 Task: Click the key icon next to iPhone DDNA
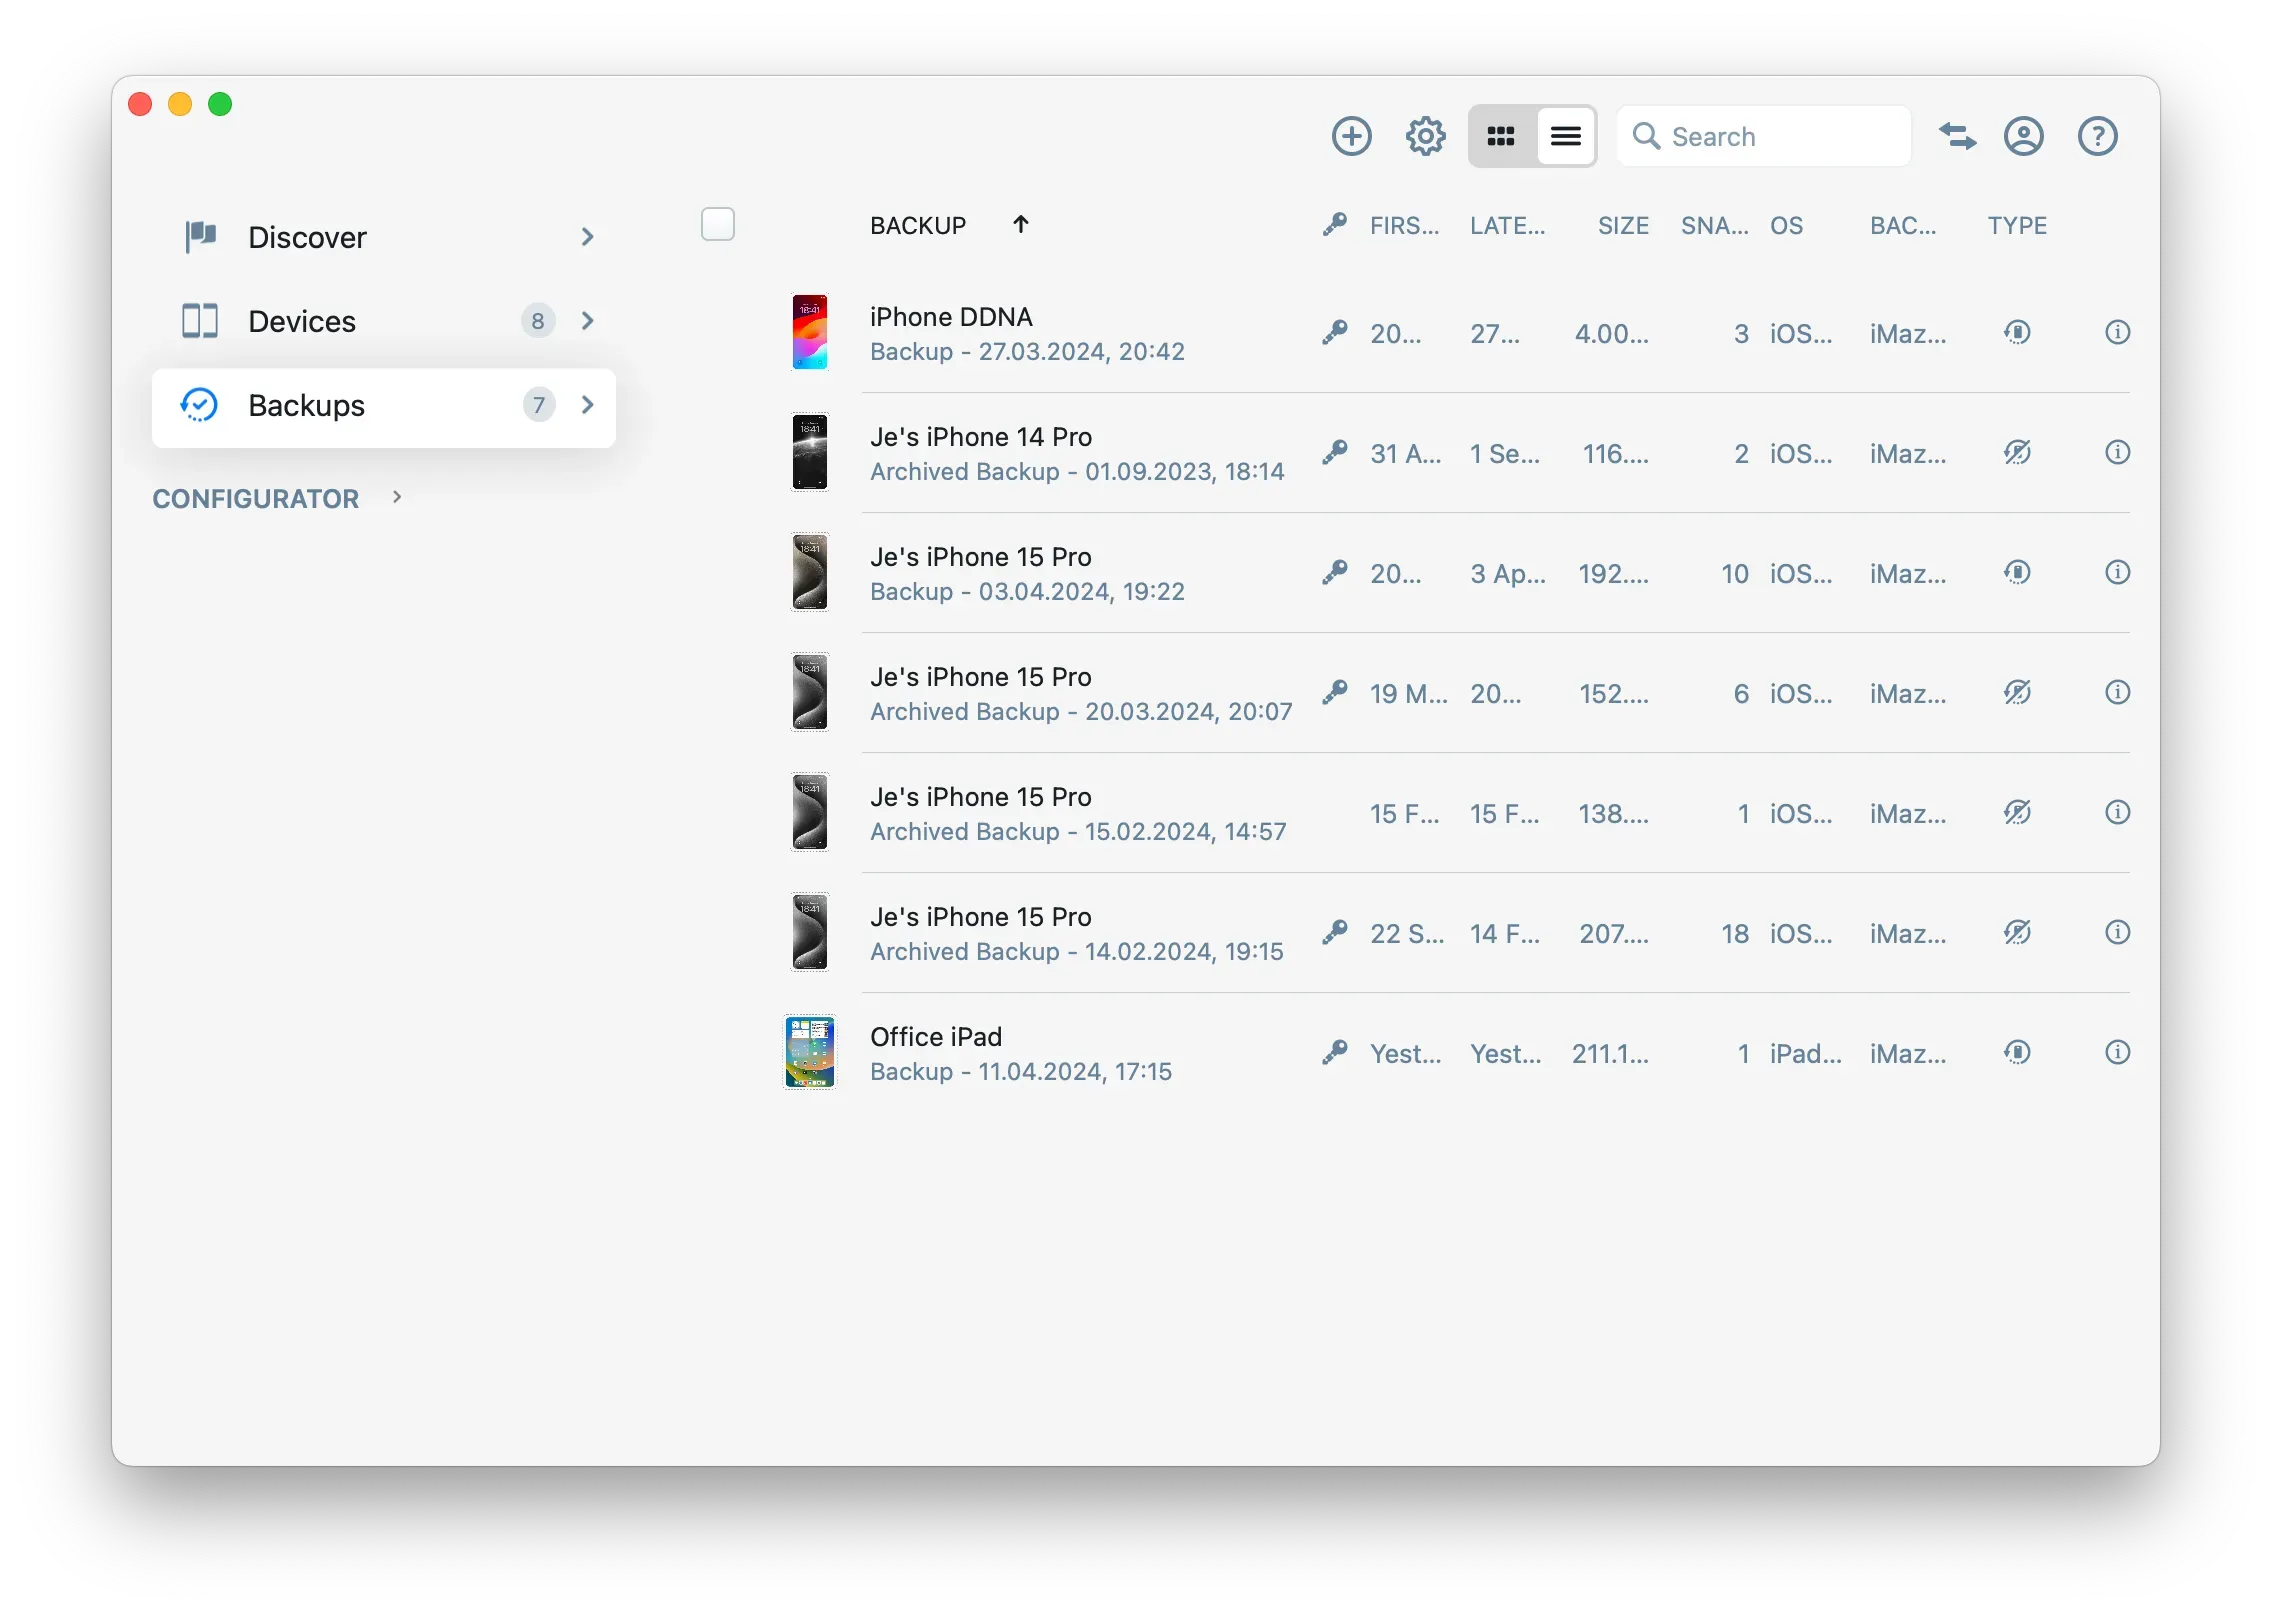coord(1334,333)
